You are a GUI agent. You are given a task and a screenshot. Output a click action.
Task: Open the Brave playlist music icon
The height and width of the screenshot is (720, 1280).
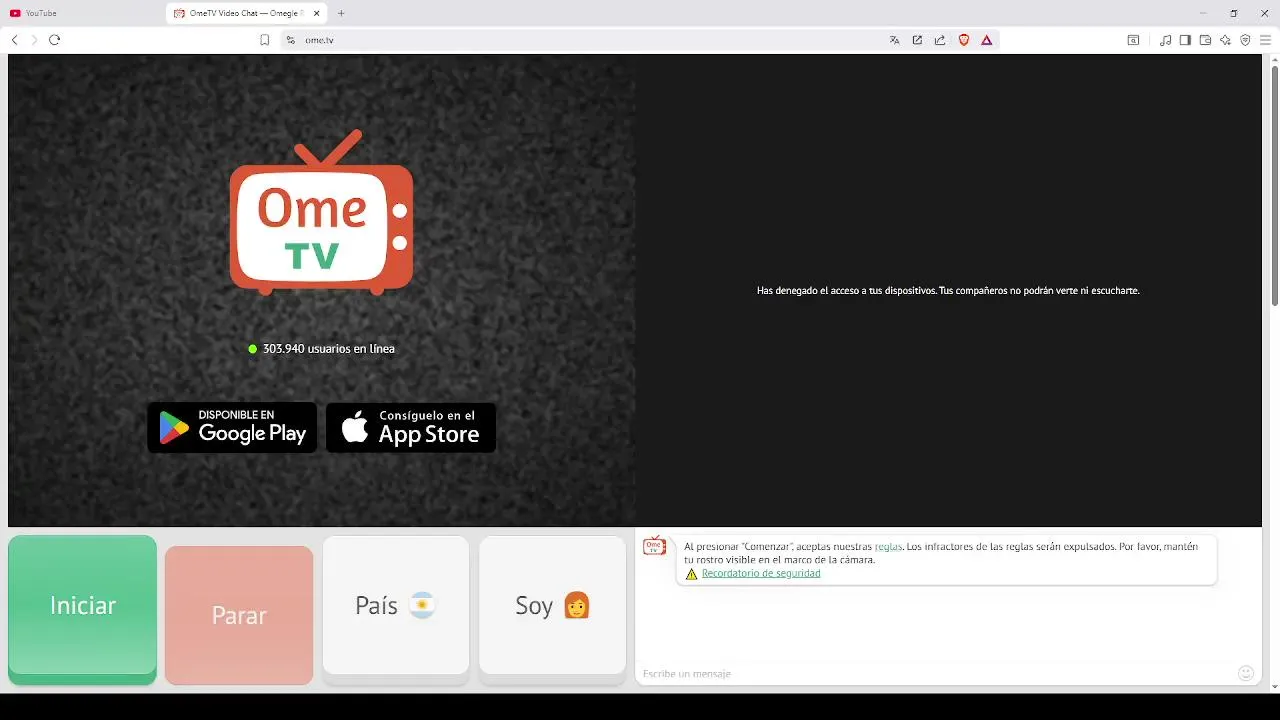[1165, 40]
